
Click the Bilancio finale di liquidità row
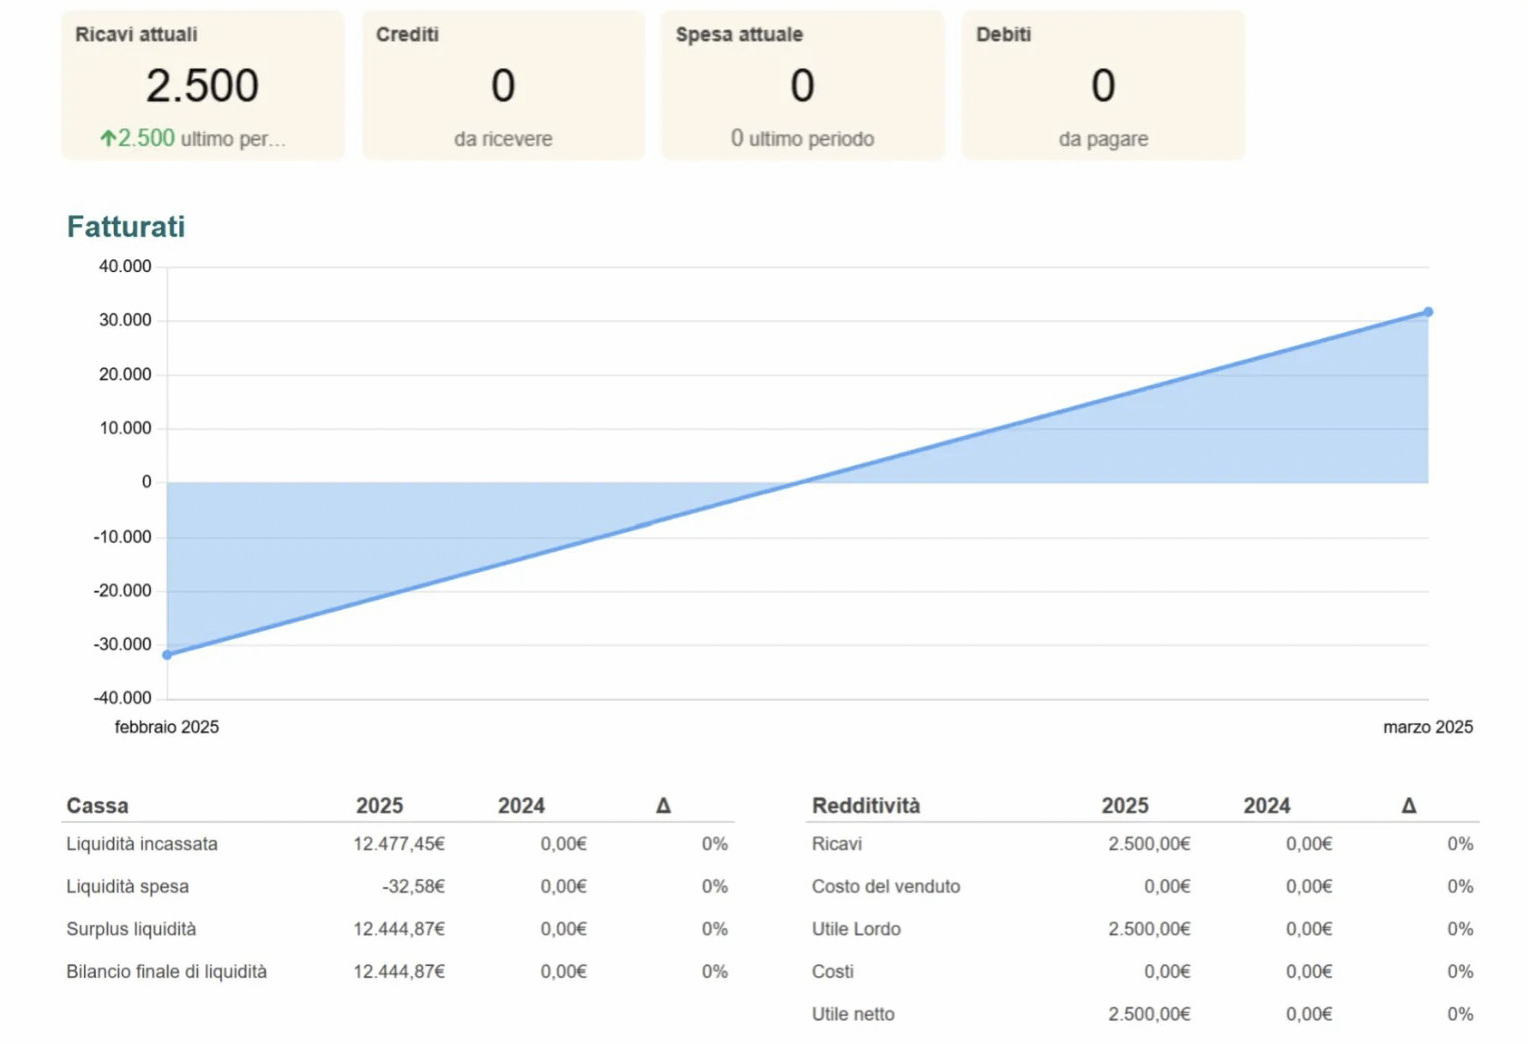click(167, 971)
